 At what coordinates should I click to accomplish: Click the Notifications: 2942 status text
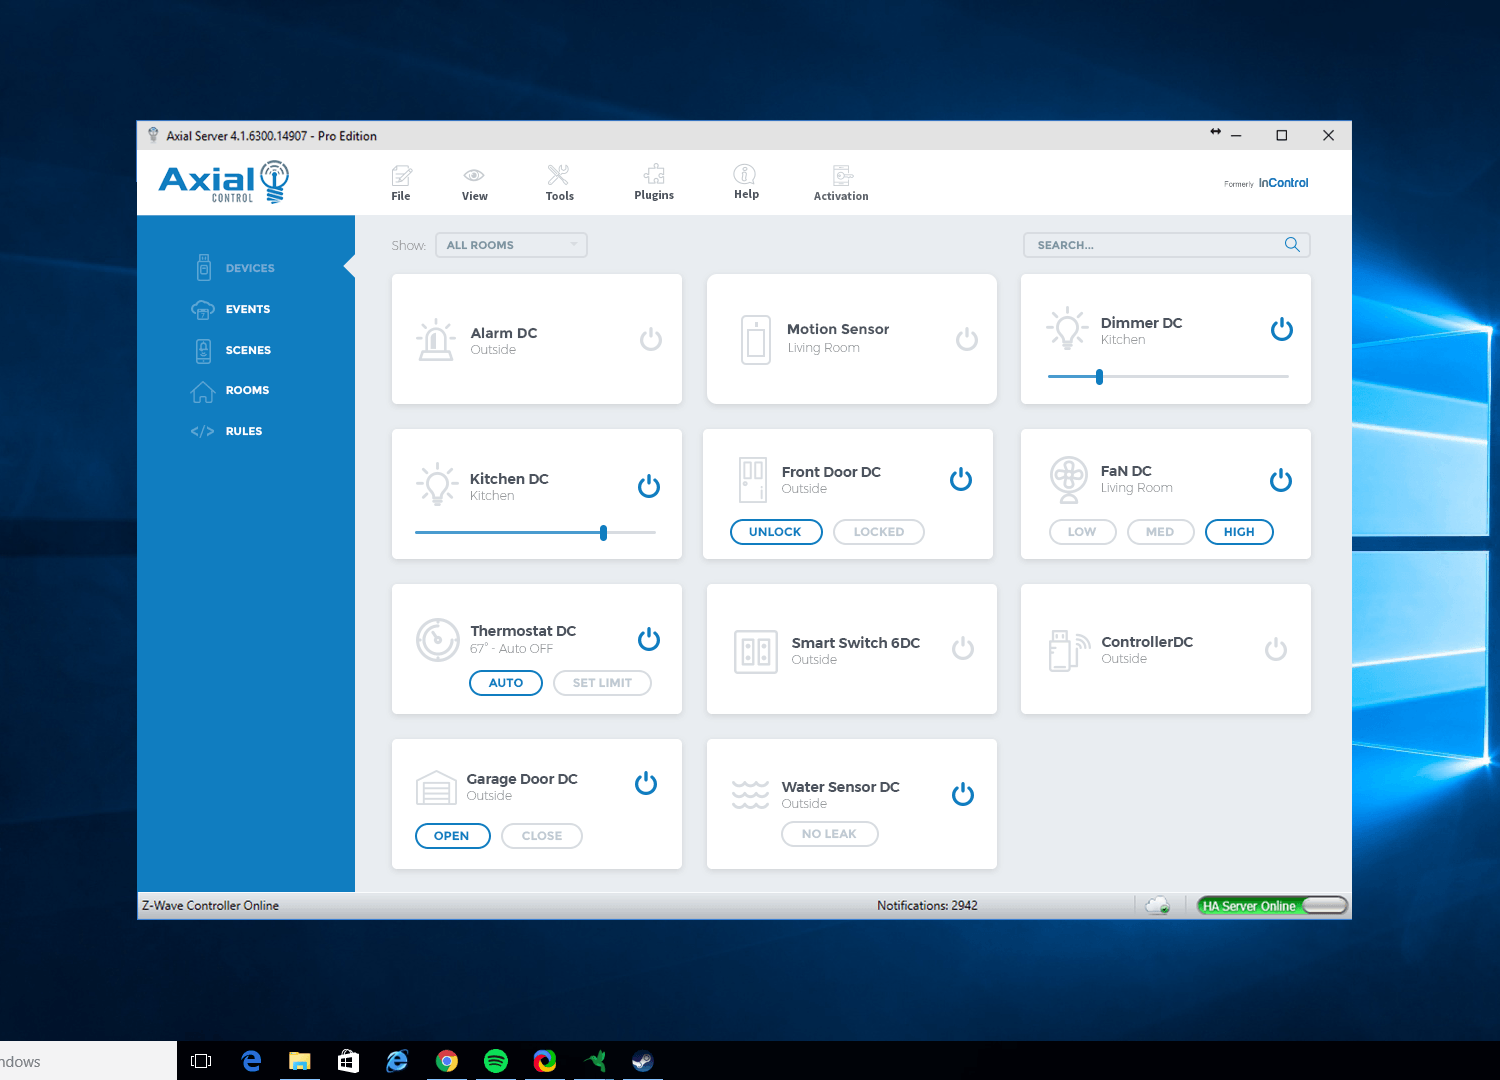tap(927, 906)
